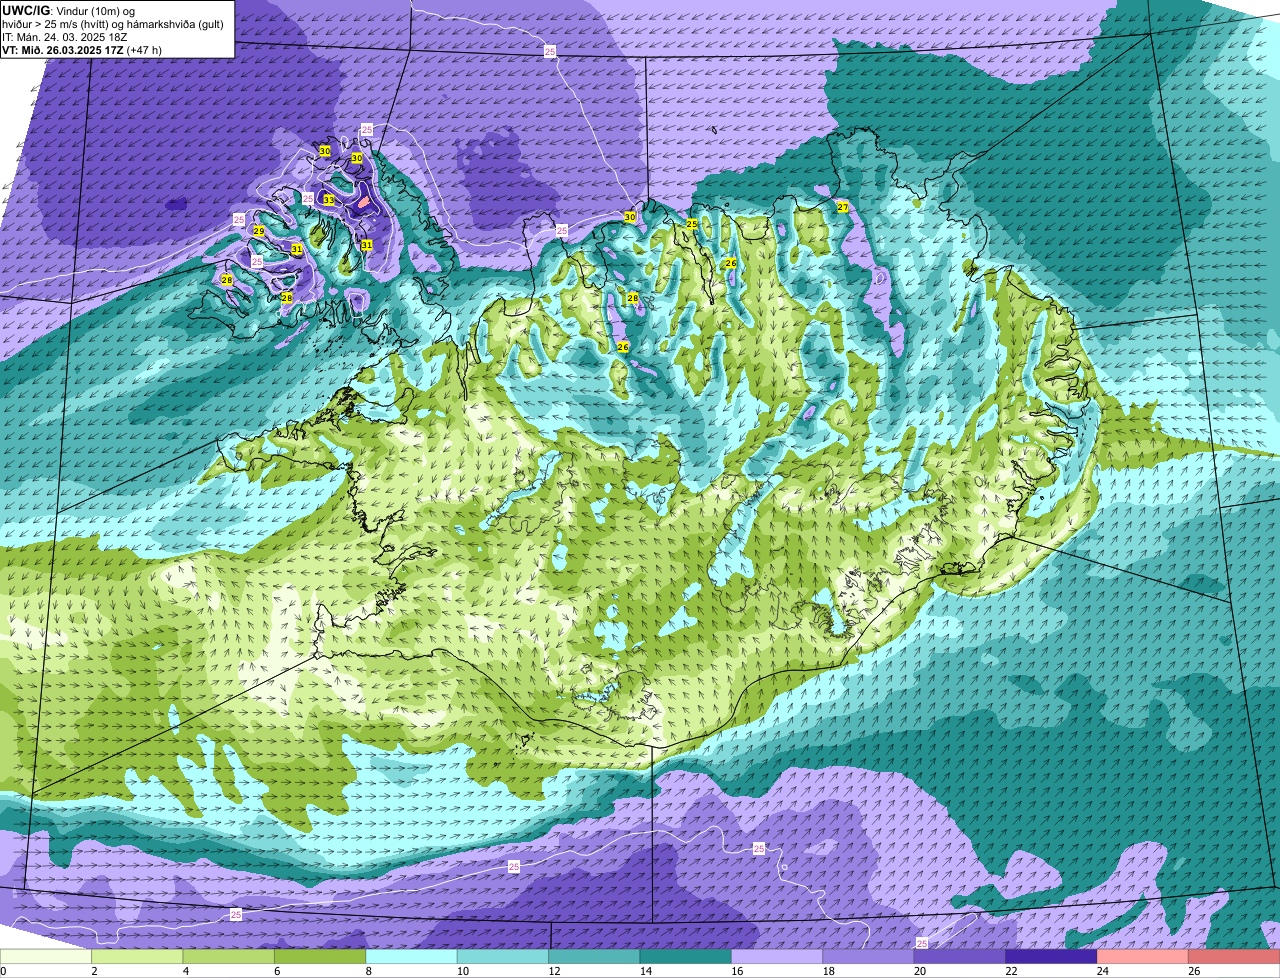Click the legend scale label "0"
Image resolution: width=1280 pixels, height=978 pixels.
[x=3, y=971]
